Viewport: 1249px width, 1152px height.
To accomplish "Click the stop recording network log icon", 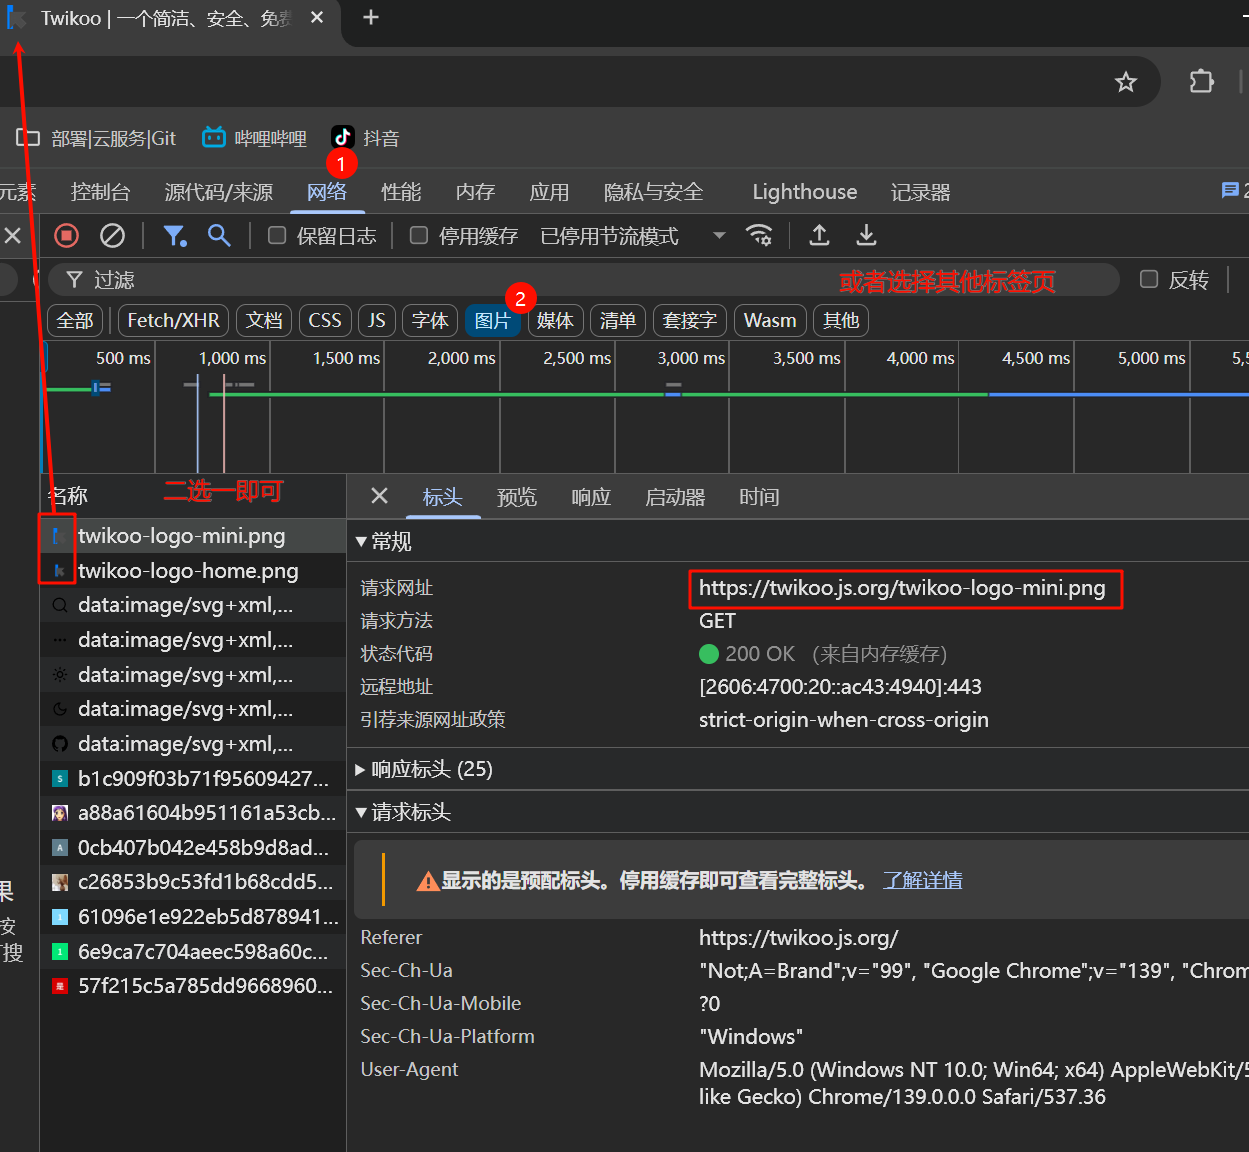I will [66, 236].
